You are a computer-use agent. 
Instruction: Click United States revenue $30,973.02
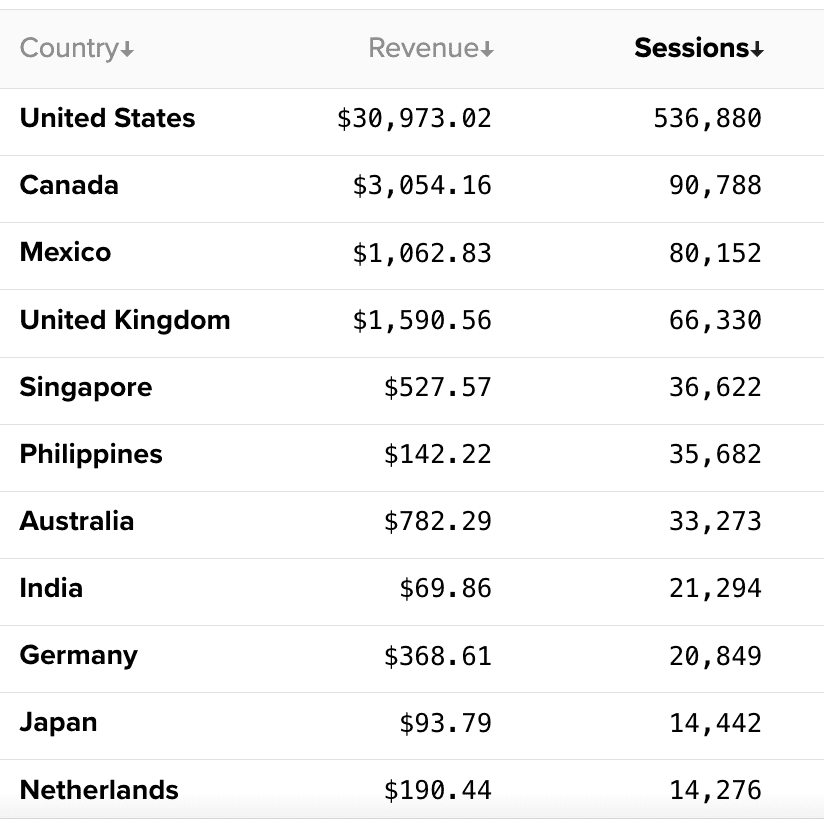(414, 118)
